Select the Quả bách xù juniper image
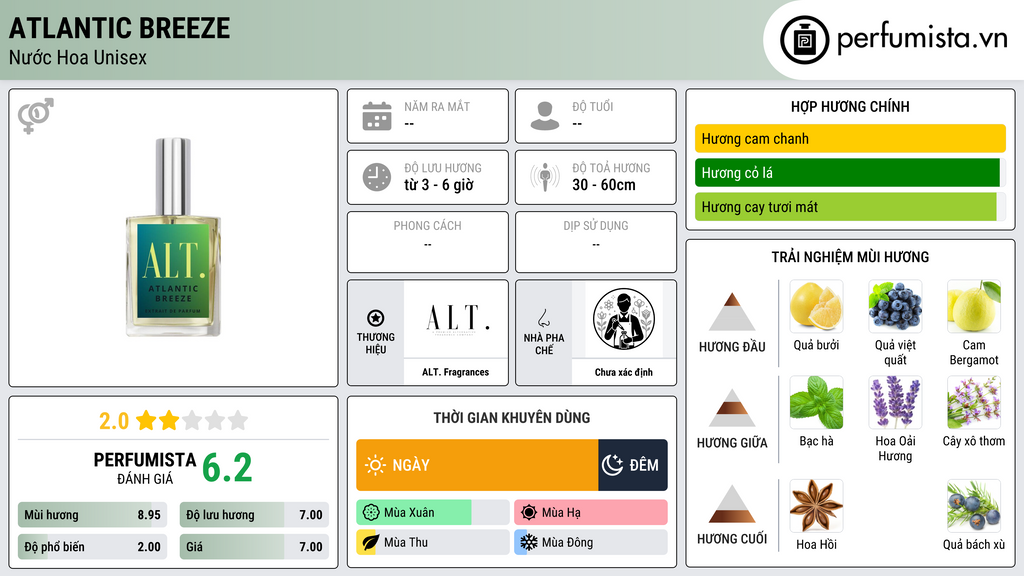 coord(974,506)
